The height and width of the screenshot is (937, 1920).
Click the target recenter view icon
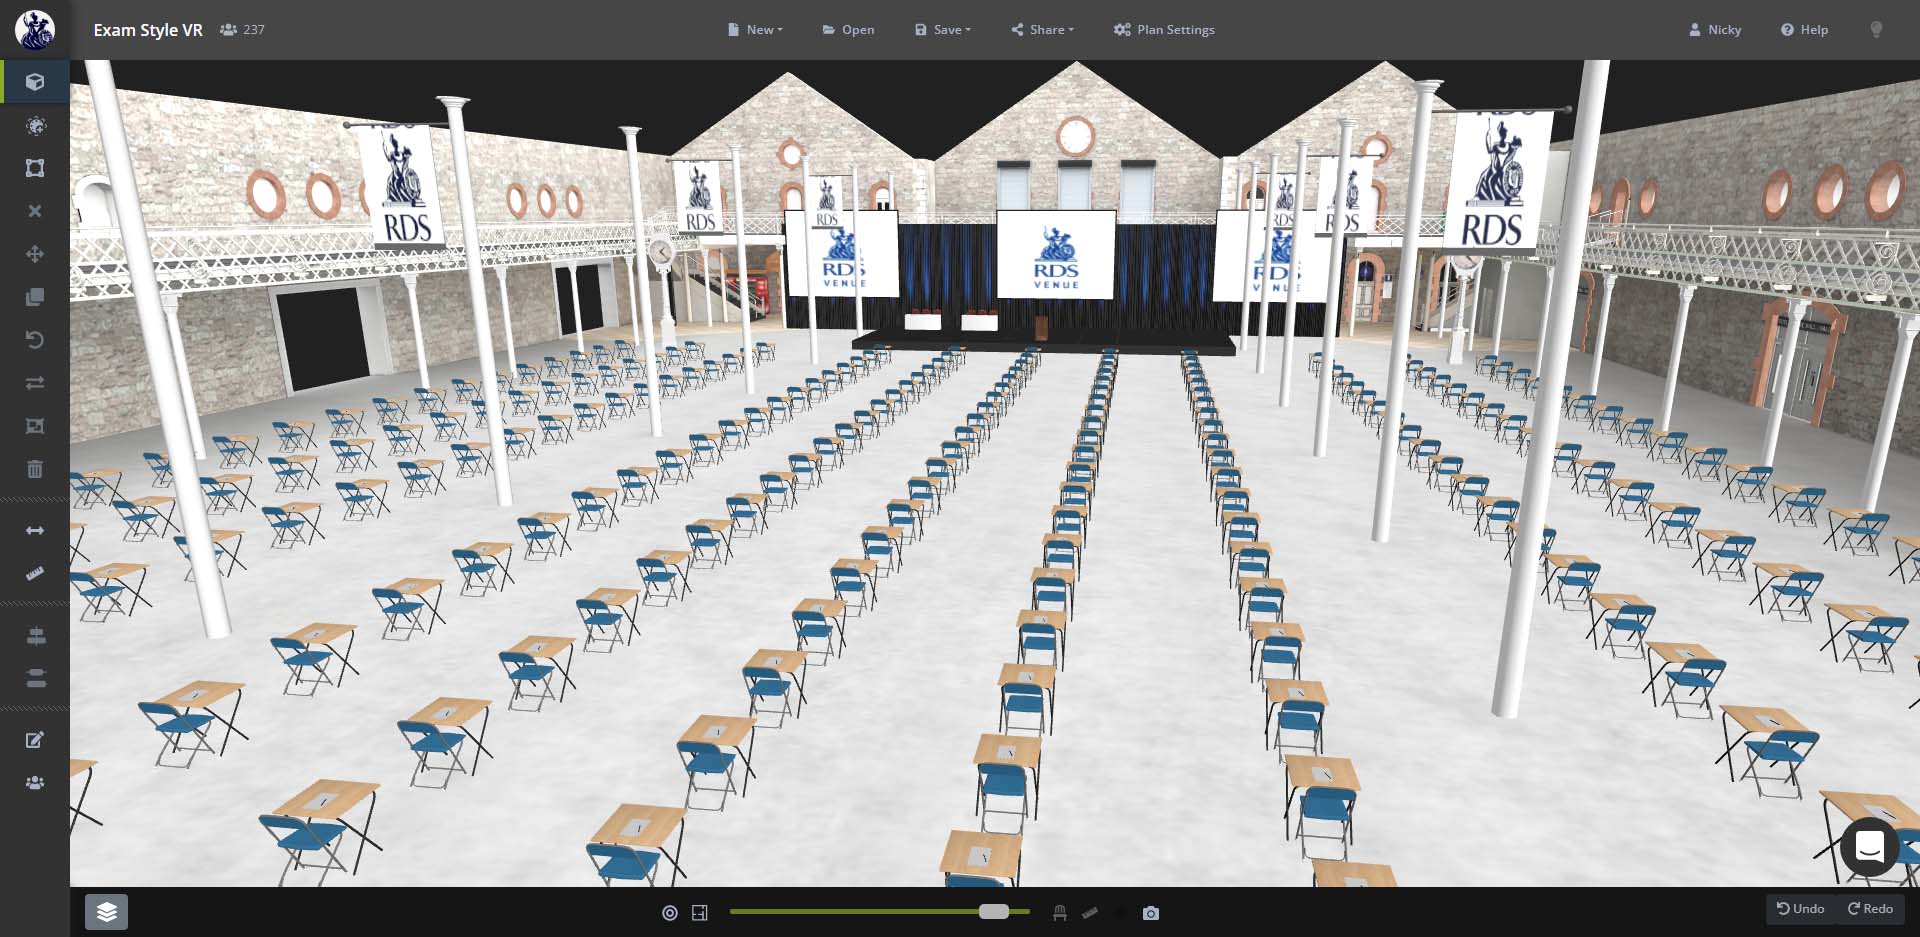point(670,913)
